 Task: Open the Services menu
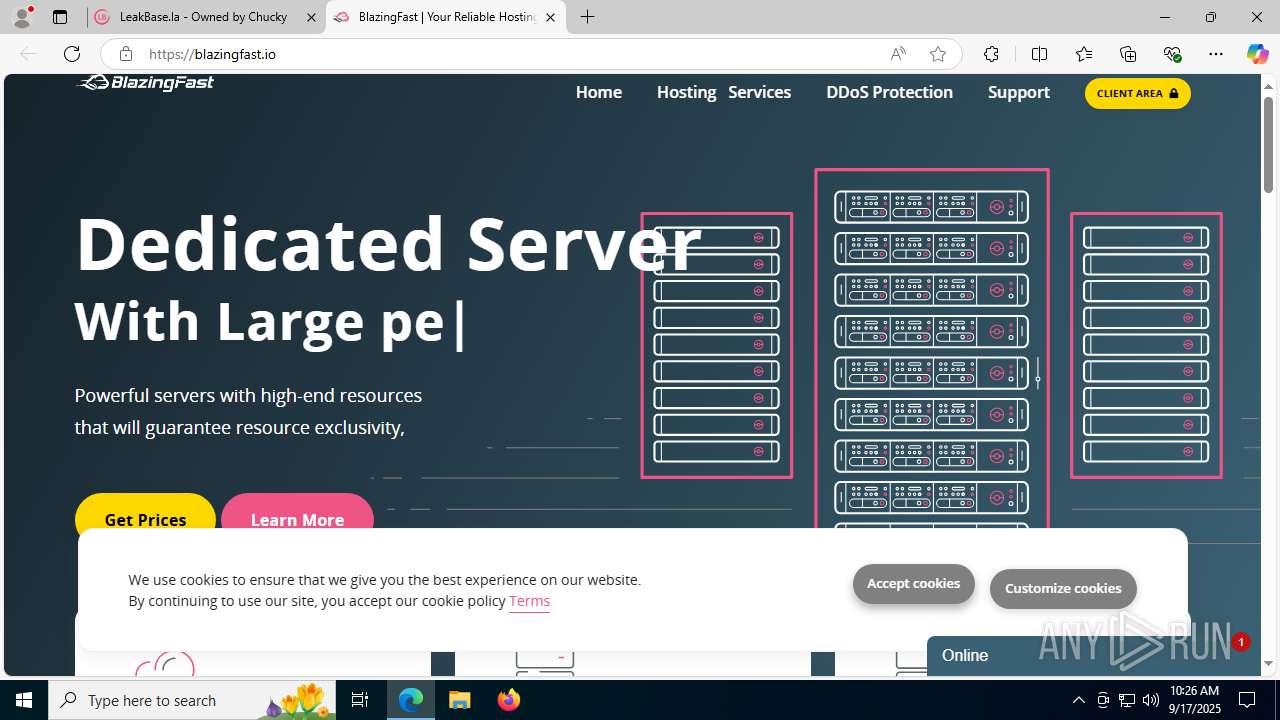759,92
